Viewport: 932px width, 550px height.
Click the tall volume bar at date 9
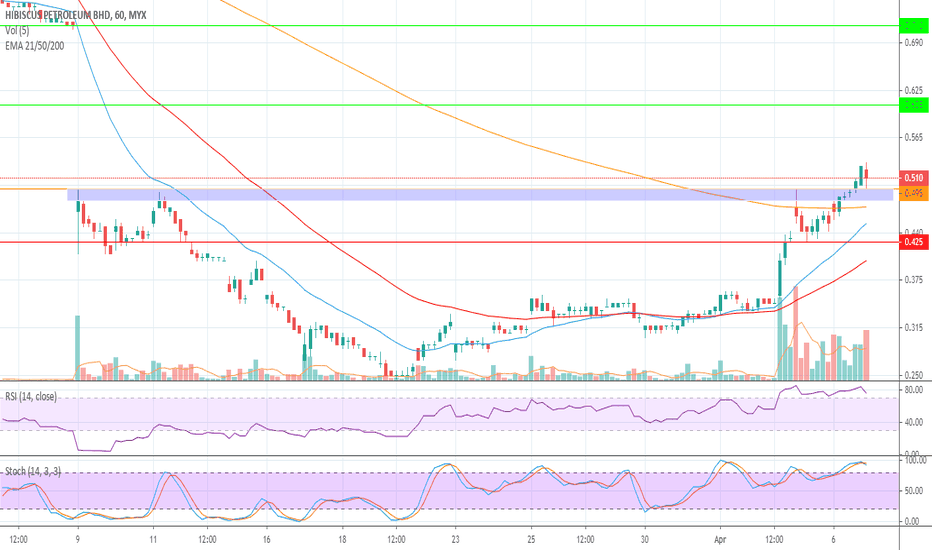click(77, 348)
